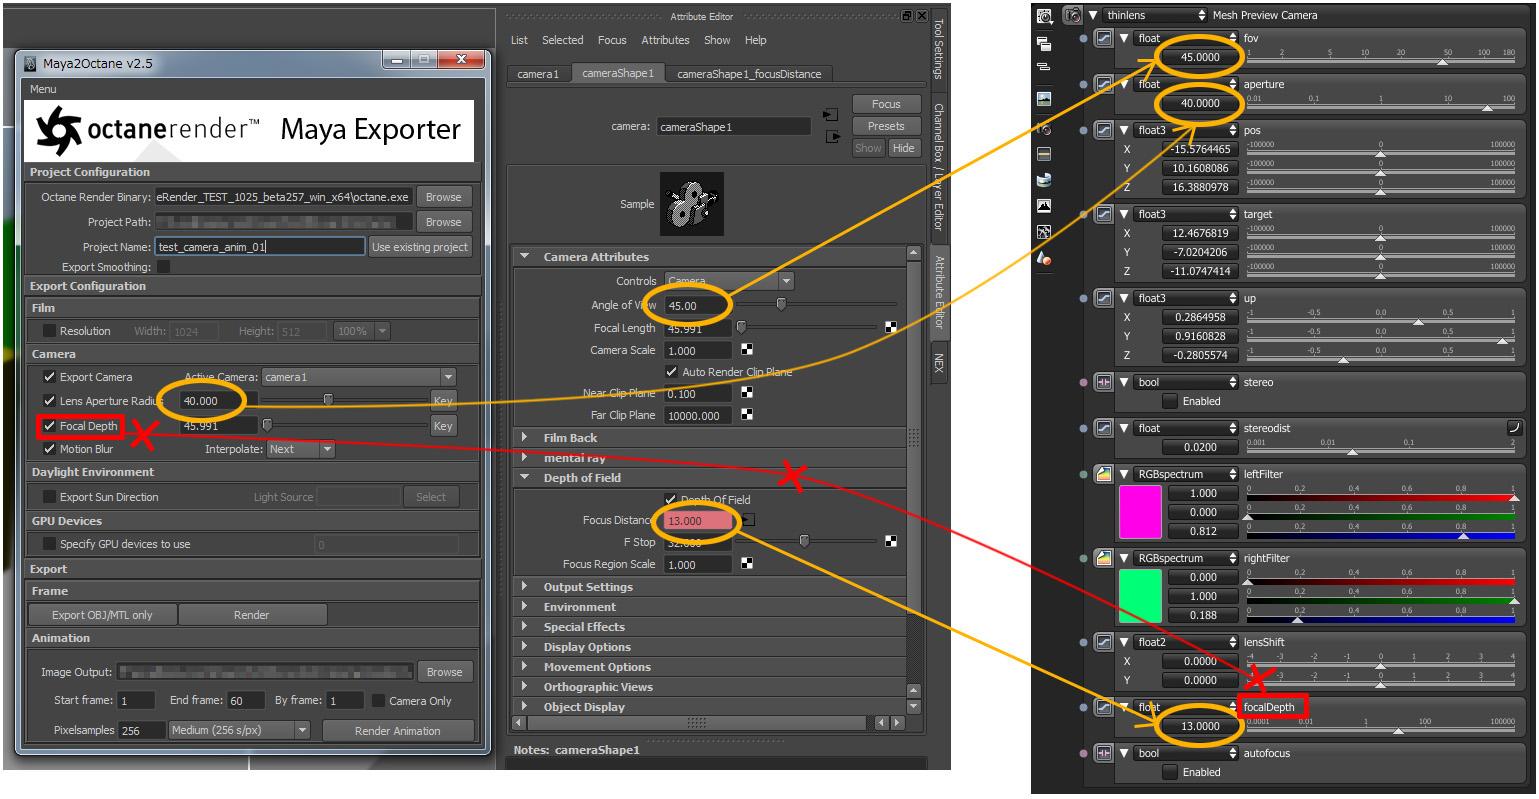Click the cone and sphere icon in Octane toolbar
The width and height of the screenshot is (1539, 799).
[x=1044, y=258]
